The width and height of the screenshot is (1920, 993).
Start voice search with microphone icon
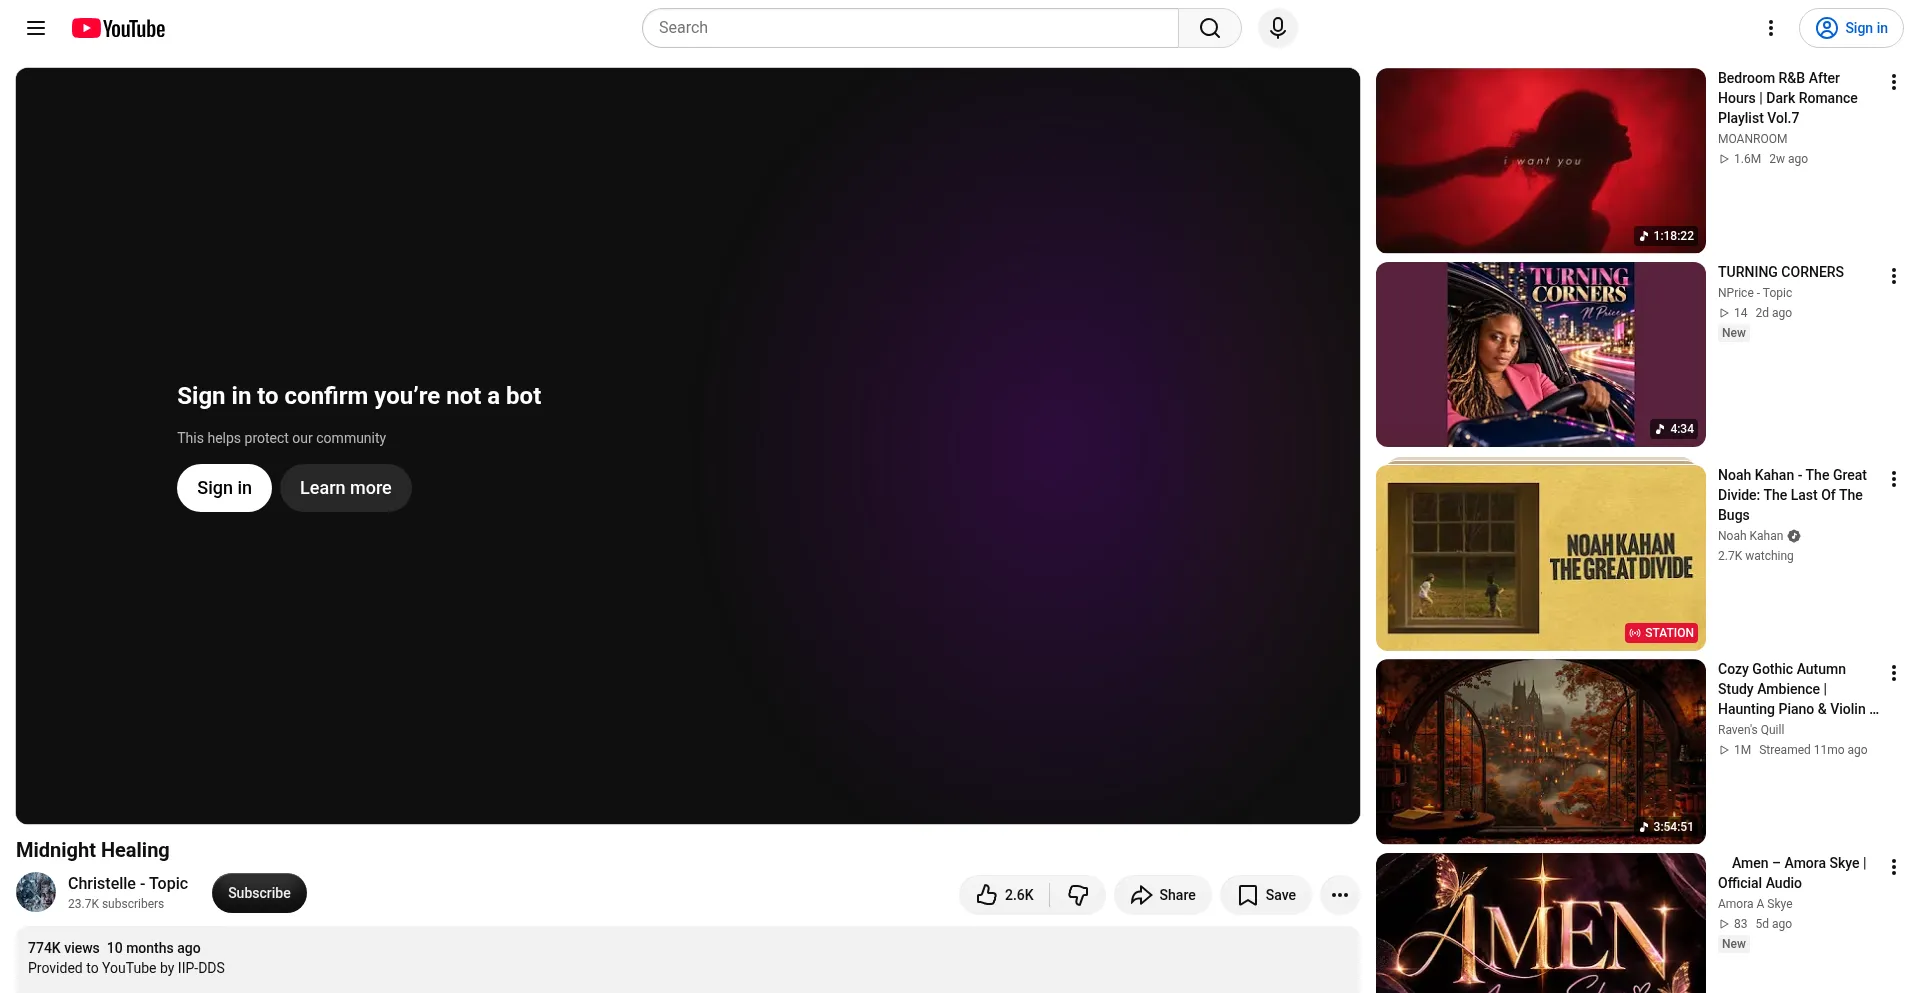click(1278, 28)
